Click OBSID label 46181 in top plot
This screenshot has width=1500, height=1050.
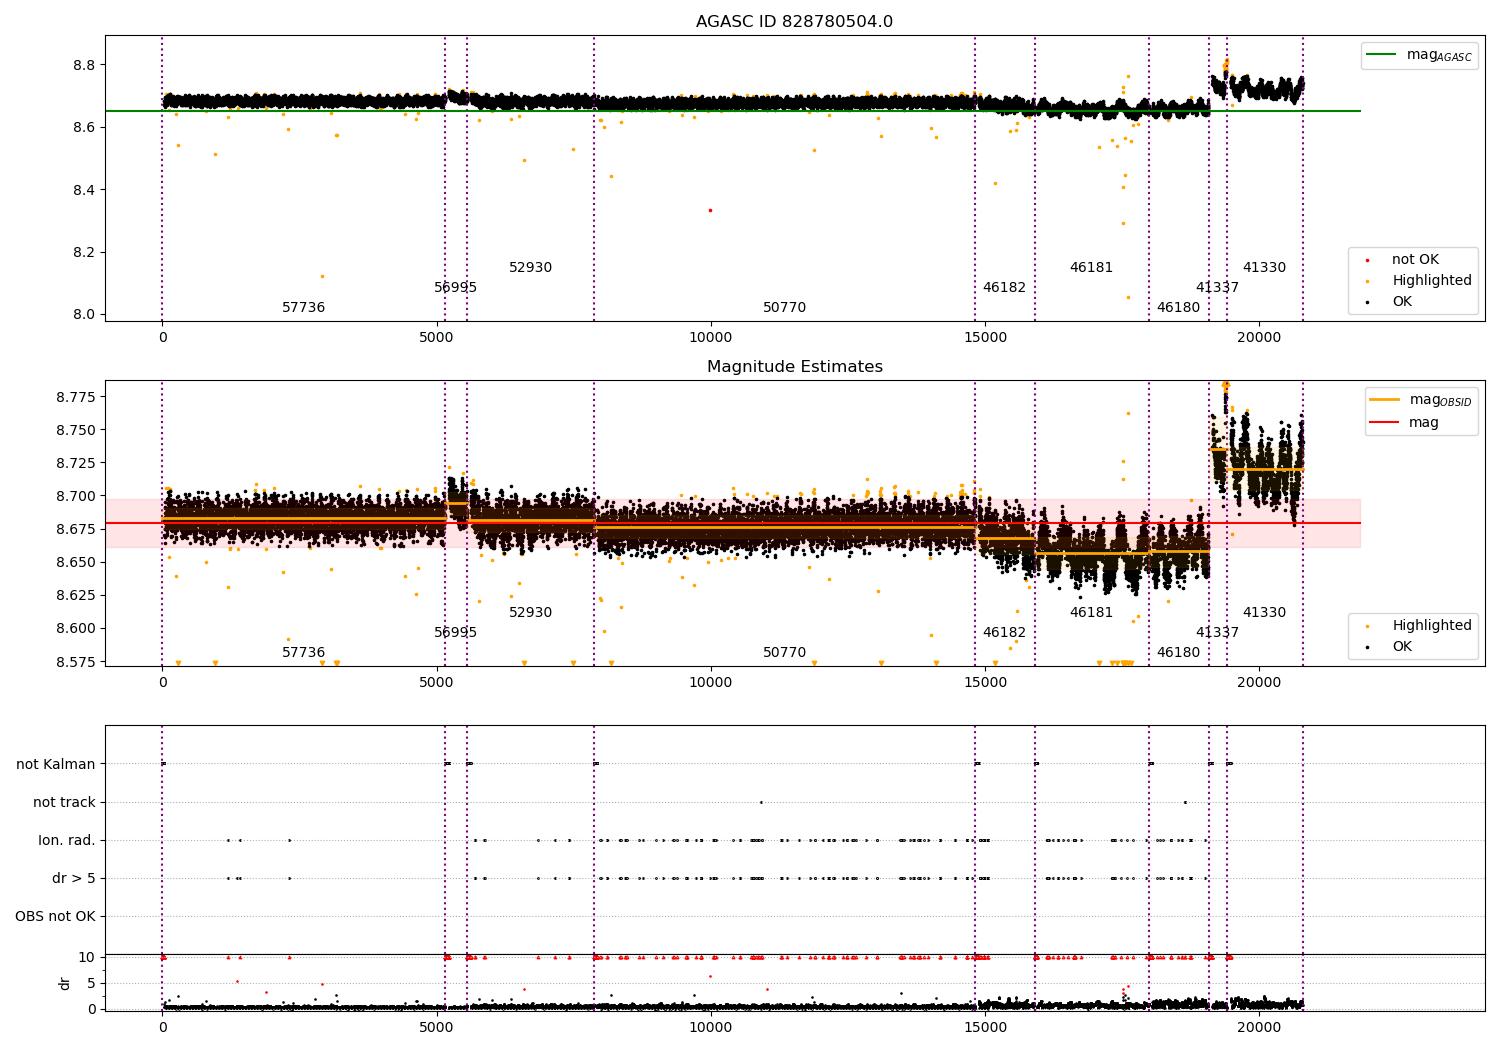coord(1091,268)
